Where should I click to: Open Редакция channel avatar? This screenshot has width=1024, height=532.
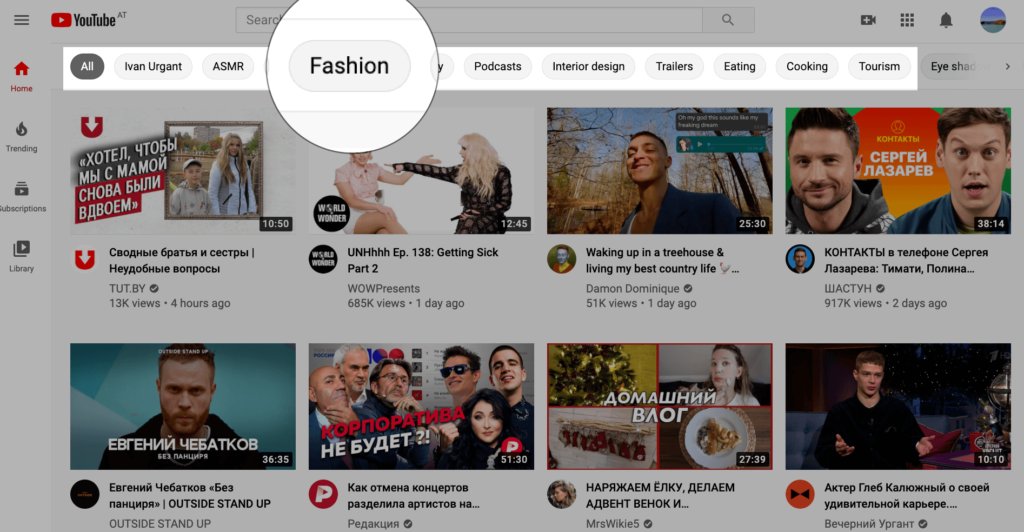tap(323, 495)
